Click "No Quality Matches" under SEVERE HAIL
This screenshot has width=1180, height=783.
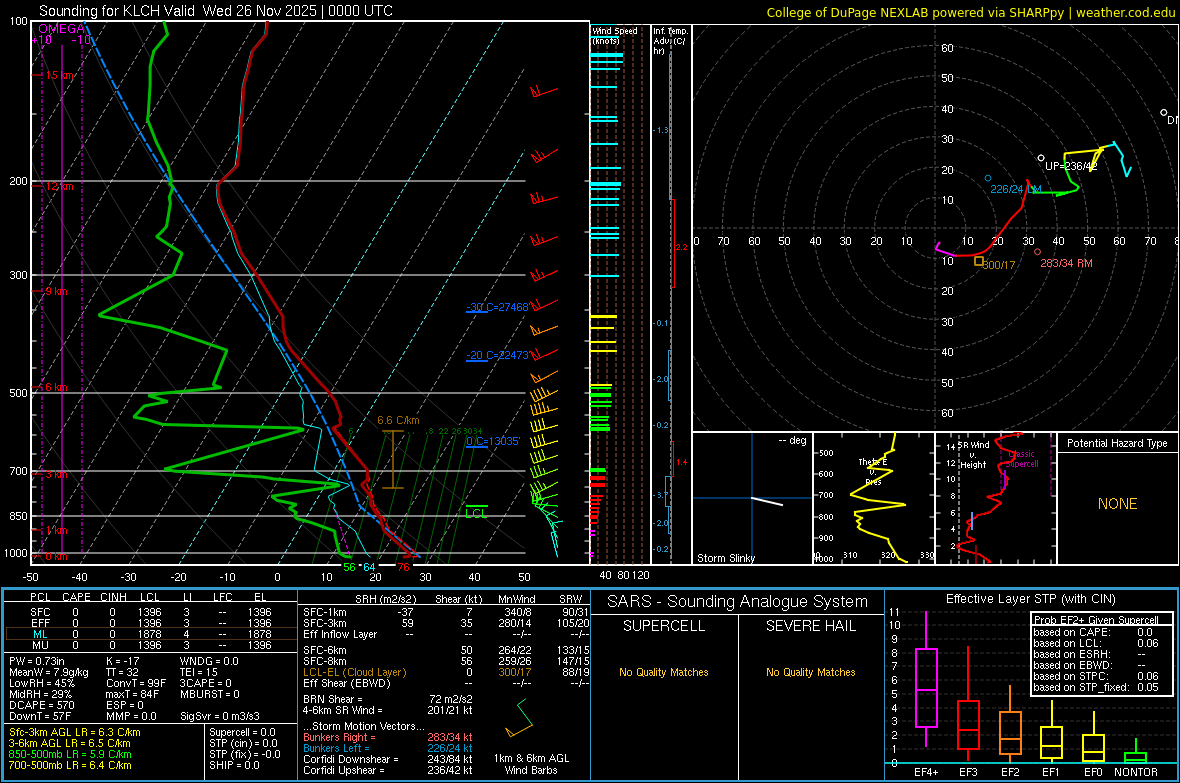(x=810, y=672)
